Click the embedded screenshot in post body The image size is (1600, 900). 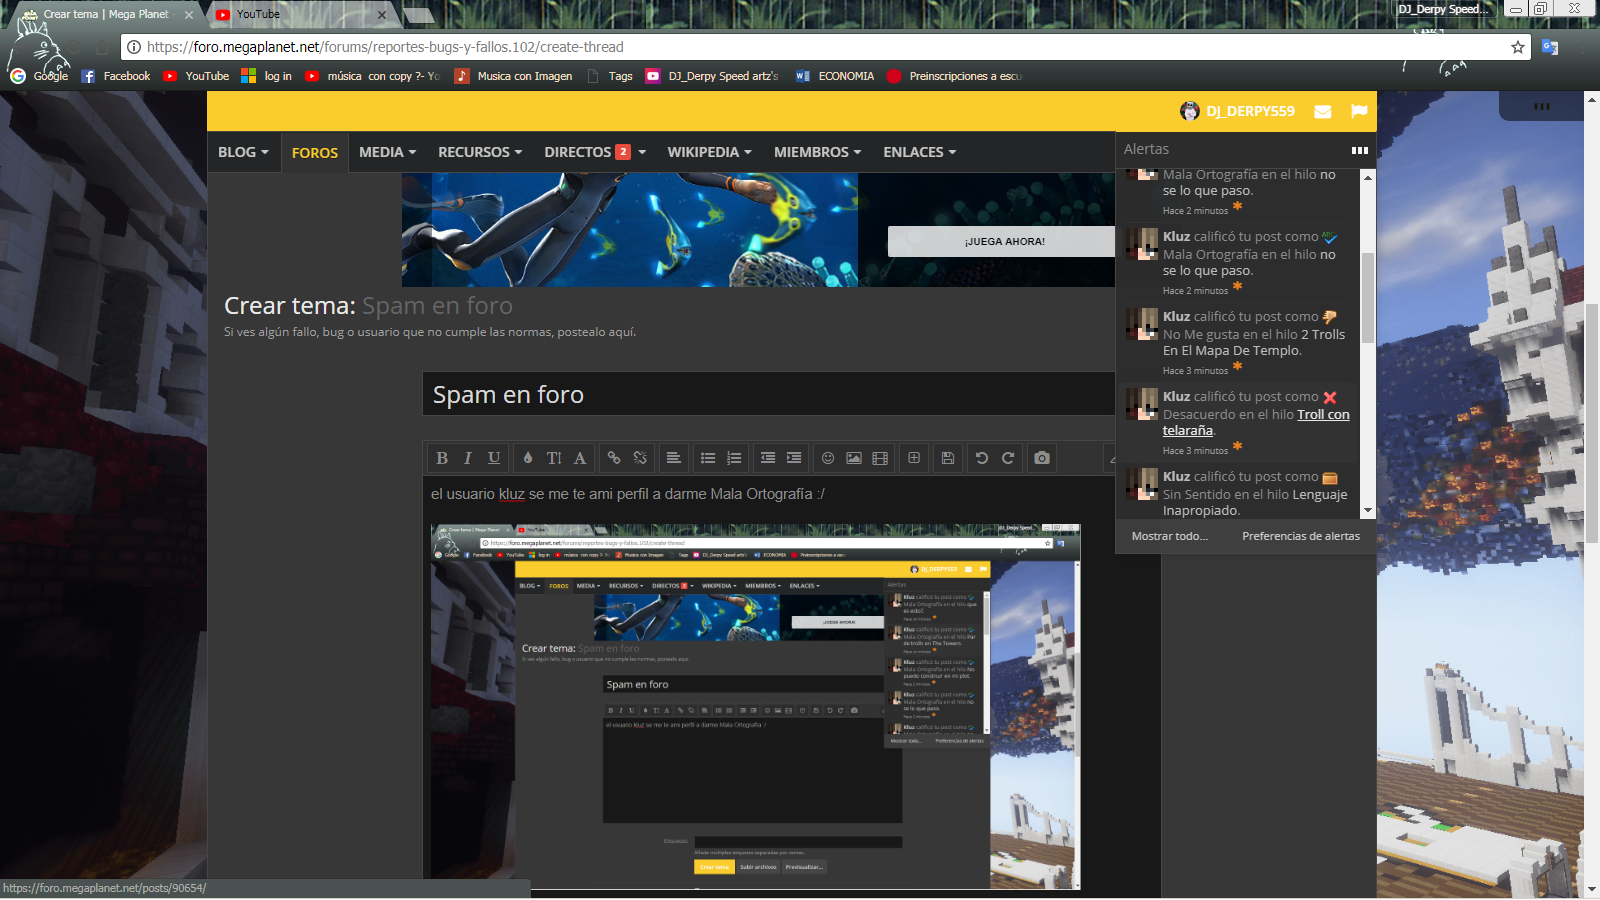756,706
